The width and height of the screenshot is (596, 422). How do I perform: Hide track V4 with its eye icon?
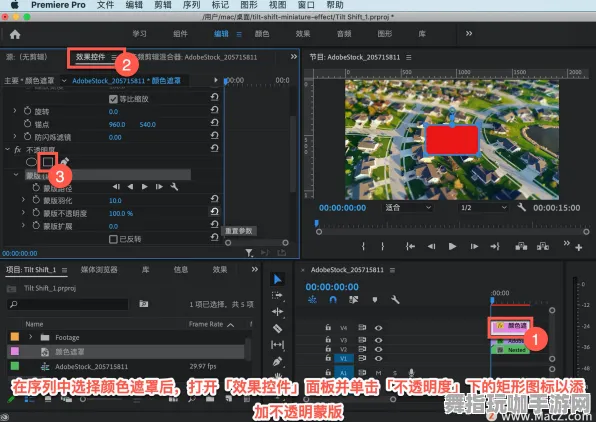click(x=378, y=328)
